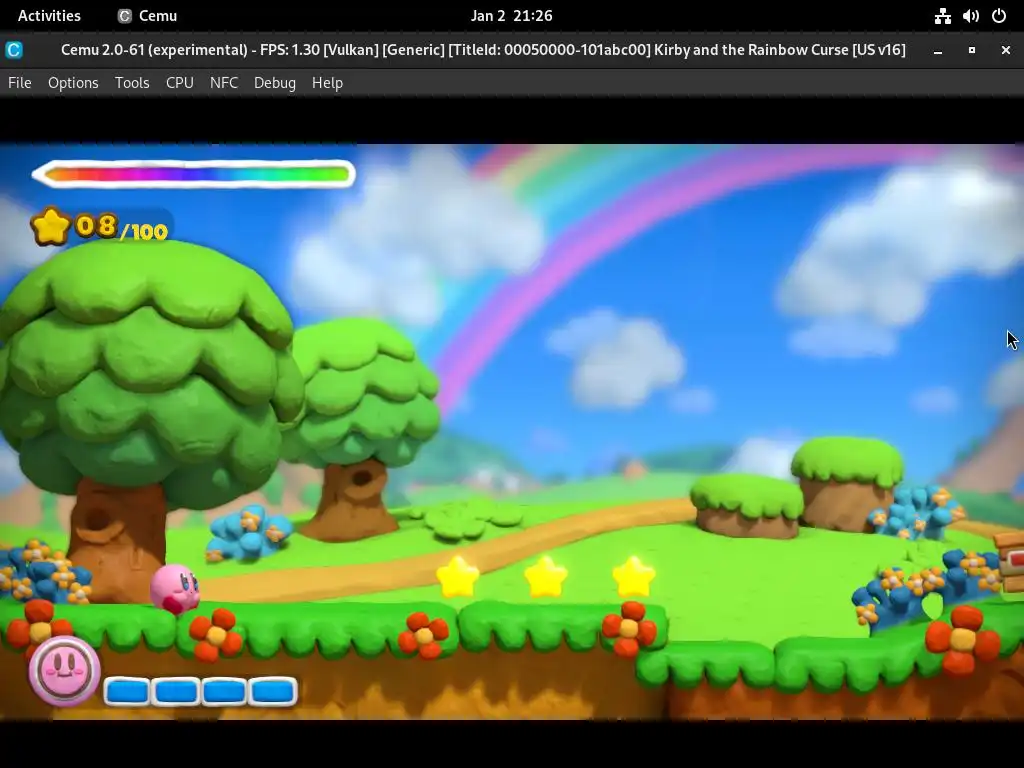Viewport: 1024px width, 768px height.
Task: Click the power icon in system tray
Action: [x=999, y=16]
